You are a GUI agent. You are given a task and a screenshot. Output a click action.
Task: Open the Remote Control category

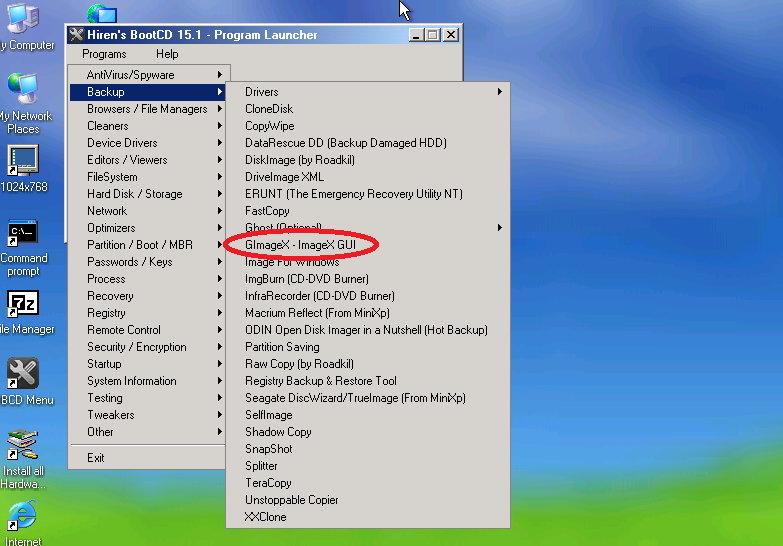(x=148, y=330)
